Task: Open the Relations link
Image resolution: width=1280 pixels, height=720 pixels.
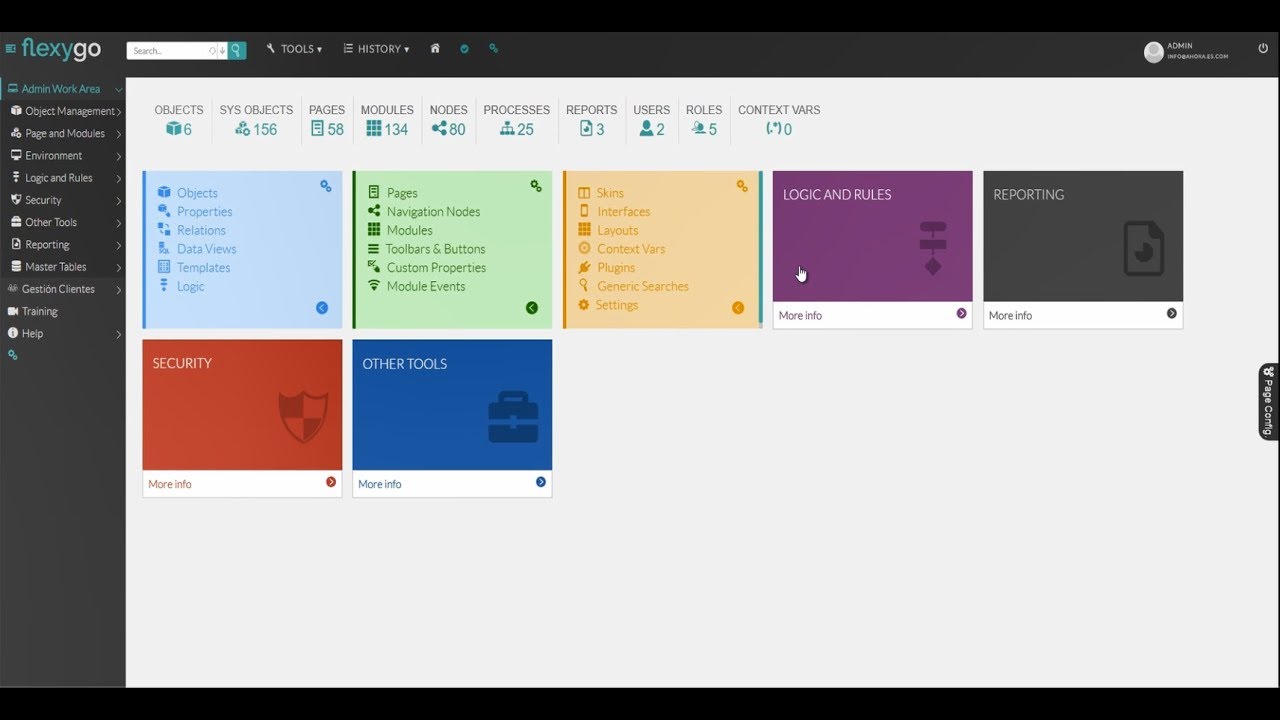Action: pos(201,230)
